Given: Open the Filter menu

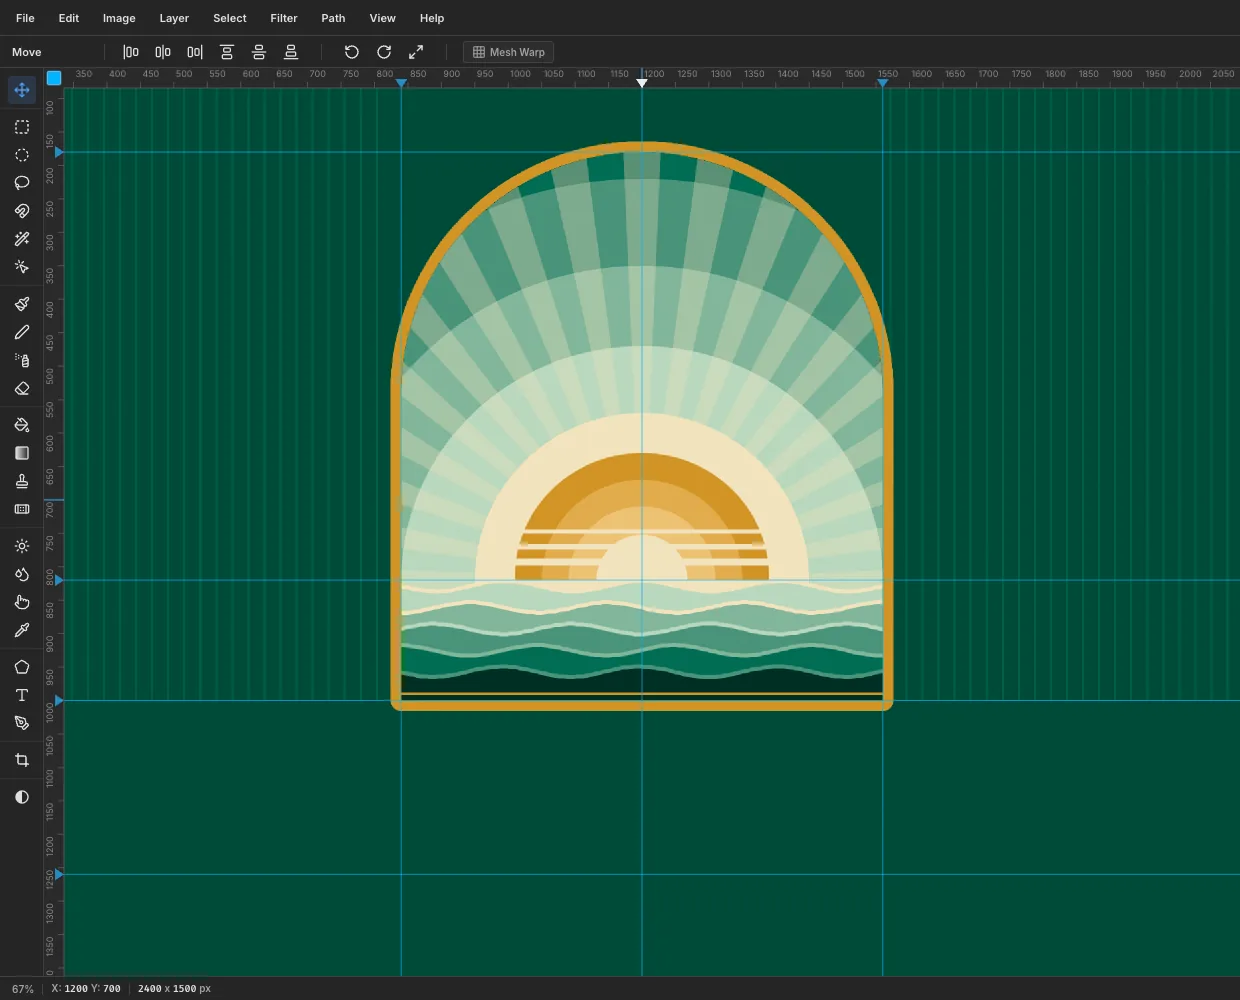Looking at the screenshot, I should point(284,18).
